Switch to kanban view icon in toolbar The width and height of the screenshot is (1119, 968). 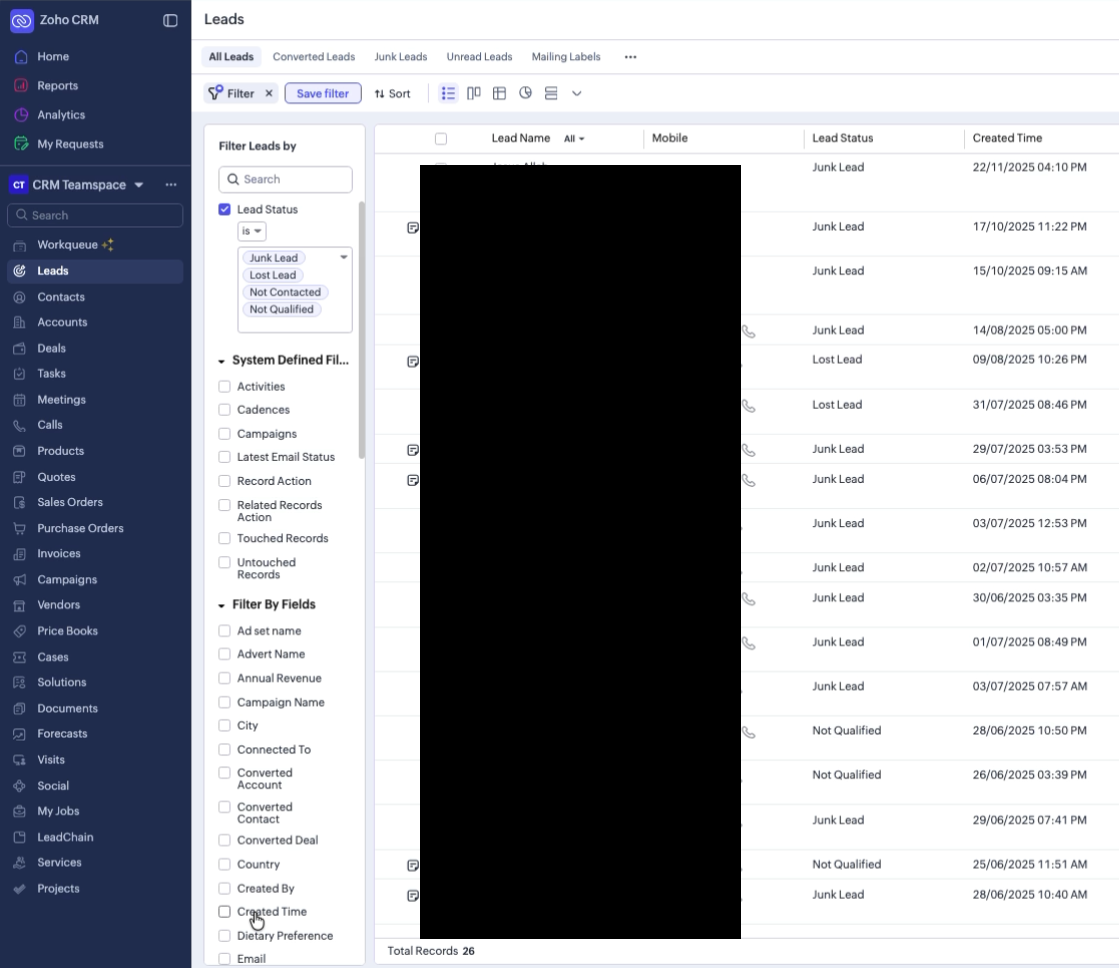(x=474, y=94)
